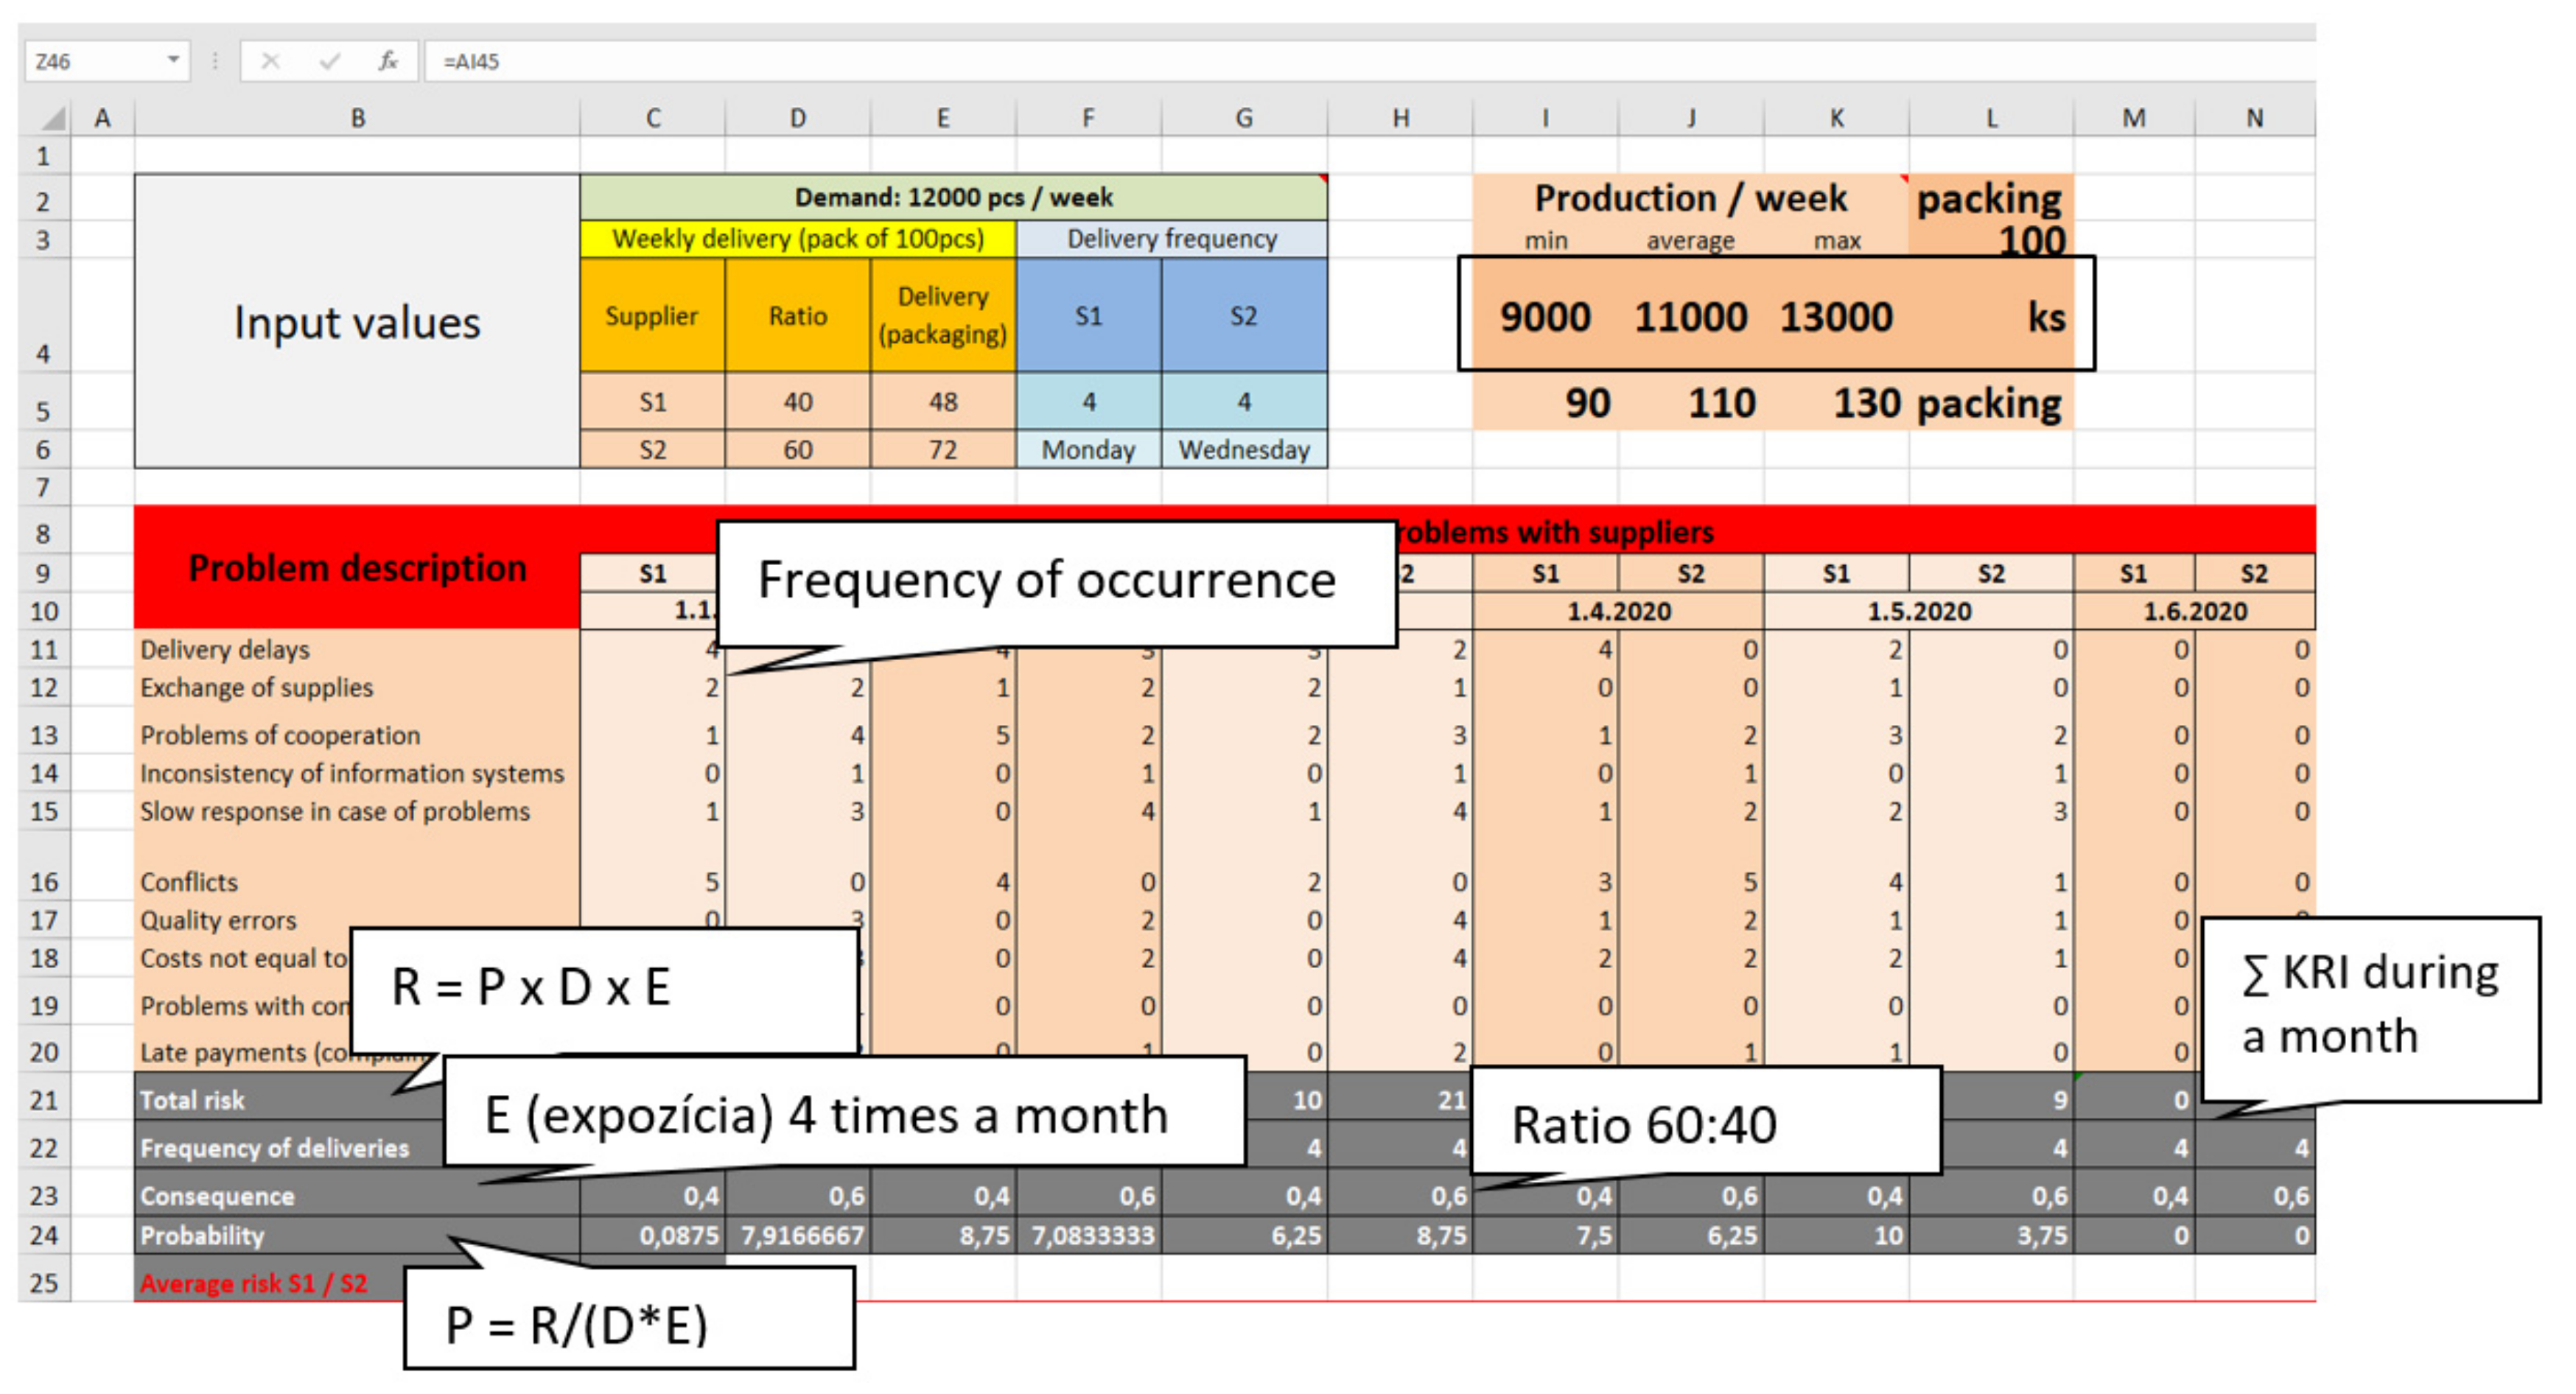Select row 21 header

click(x=43, y=1100)
